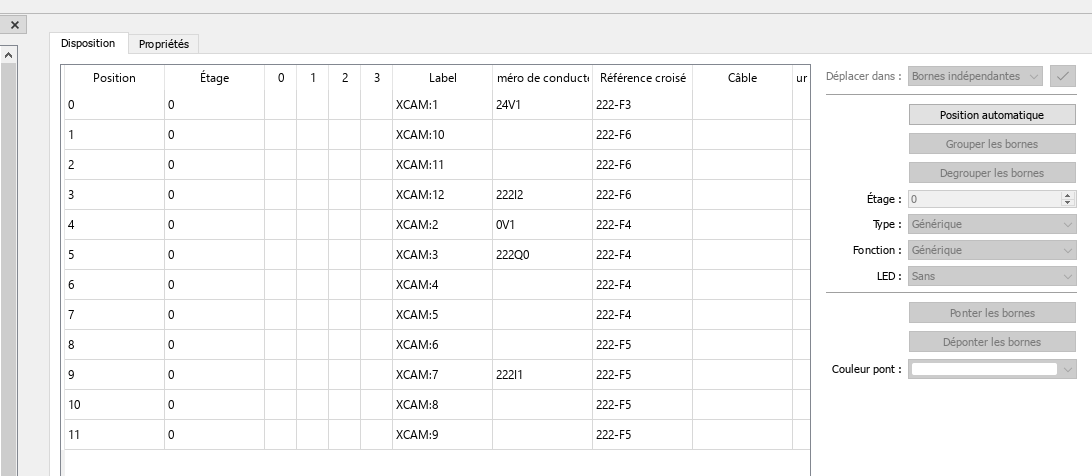Click the Étage spinner arrows
This screenshot has width=1092, height=476.
click(x=1068, y=199)
